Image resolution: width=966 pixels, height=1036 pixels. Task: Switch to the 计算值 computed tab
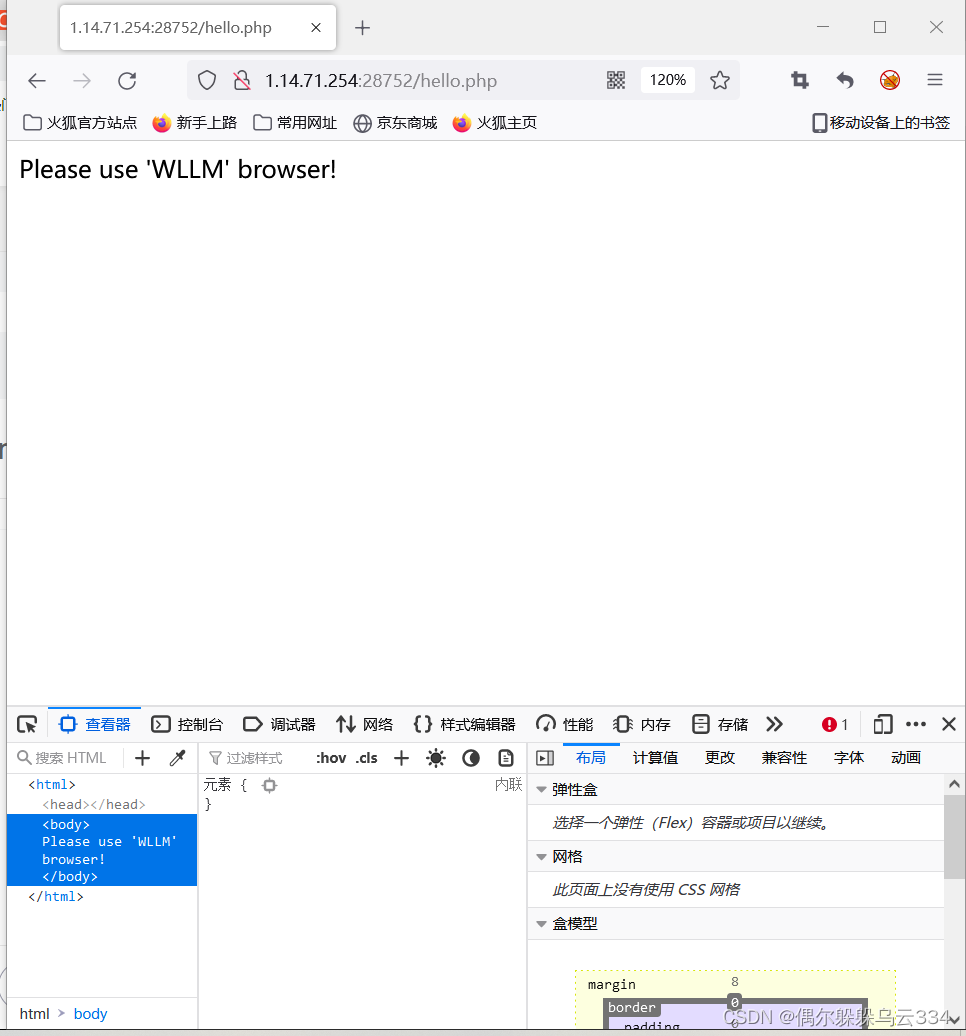pos(655,757)
